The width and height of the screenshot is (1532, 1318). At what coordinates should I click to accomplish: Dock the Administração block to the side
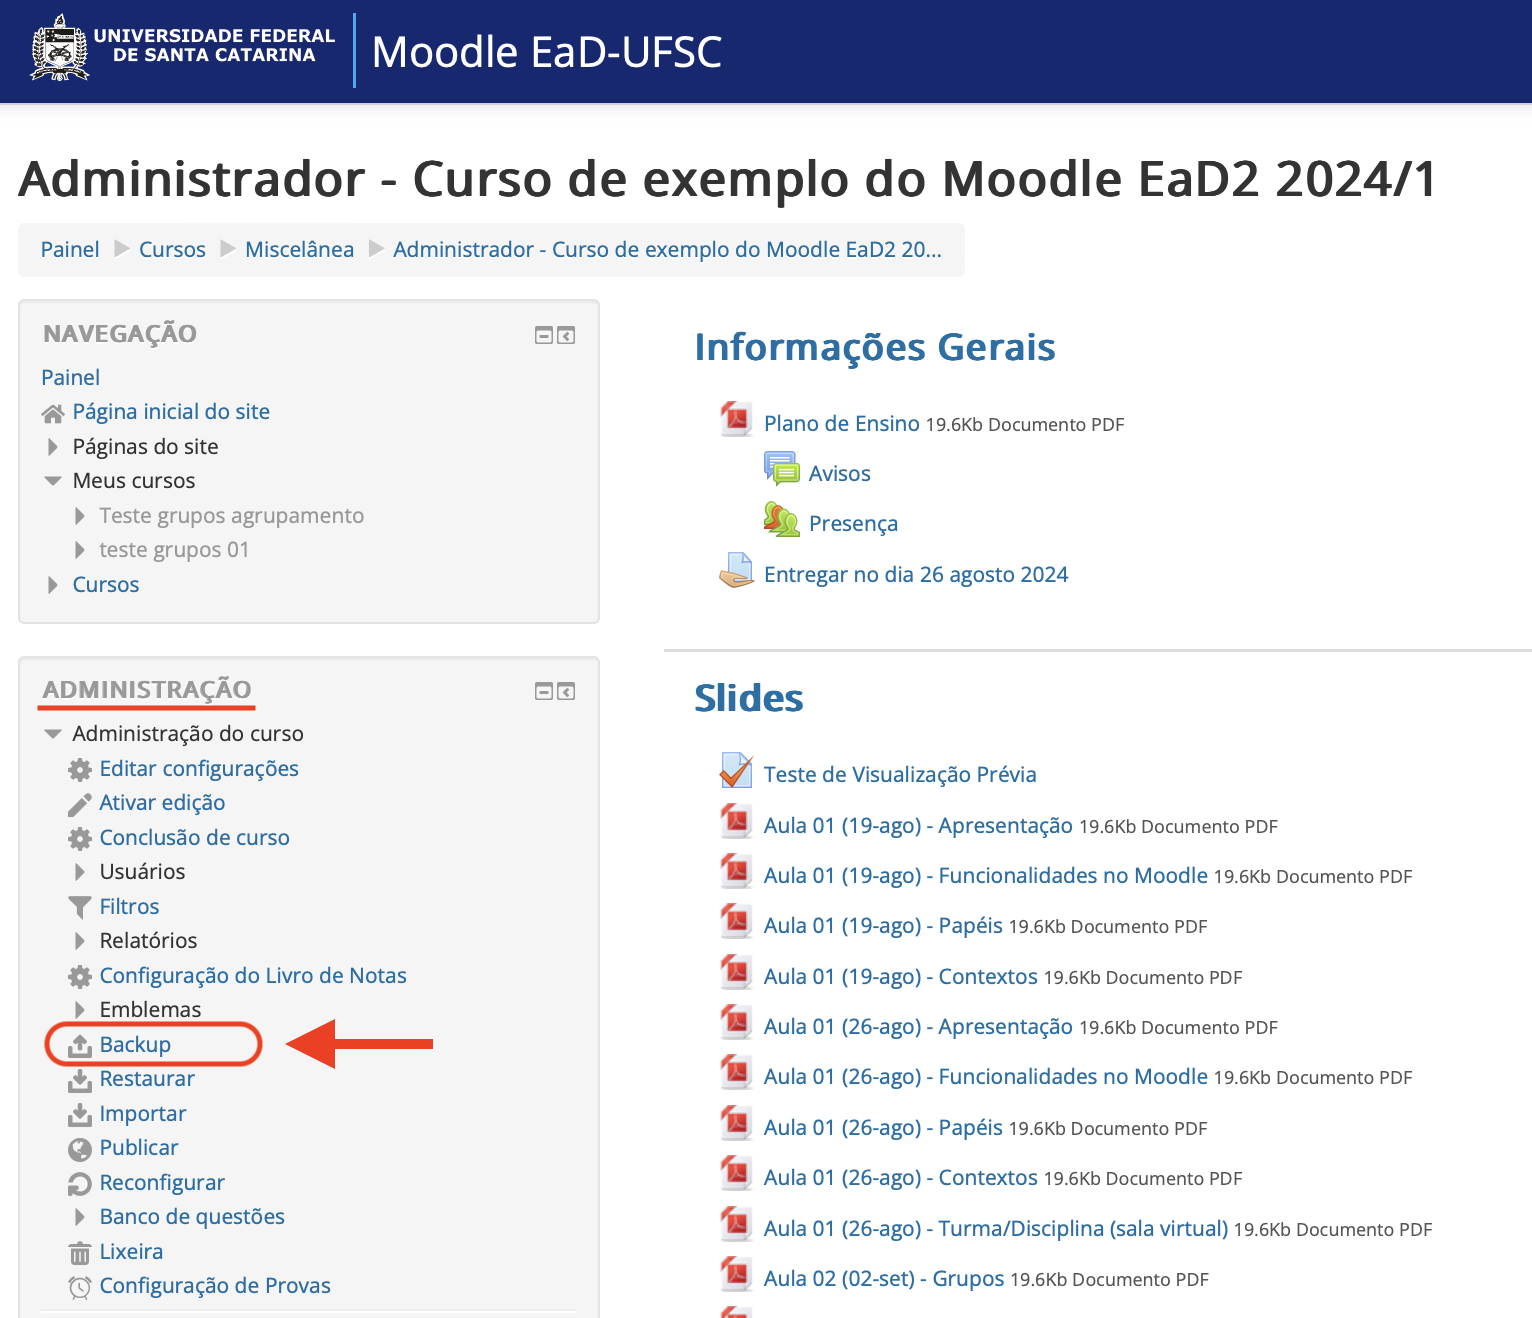(x=566, y=692)
